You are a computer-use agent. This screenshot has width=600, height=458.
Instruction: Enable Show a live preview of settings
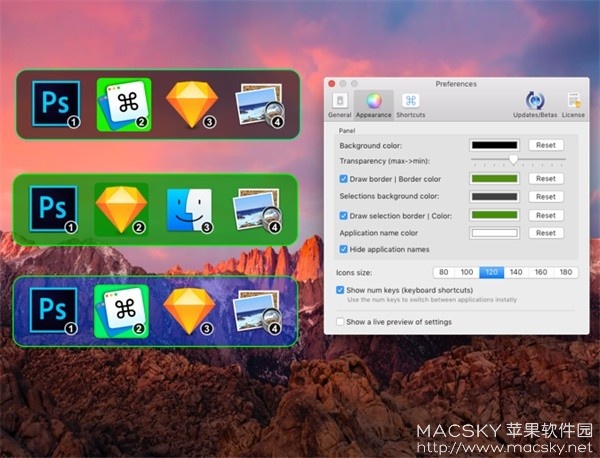pos(340,322)
